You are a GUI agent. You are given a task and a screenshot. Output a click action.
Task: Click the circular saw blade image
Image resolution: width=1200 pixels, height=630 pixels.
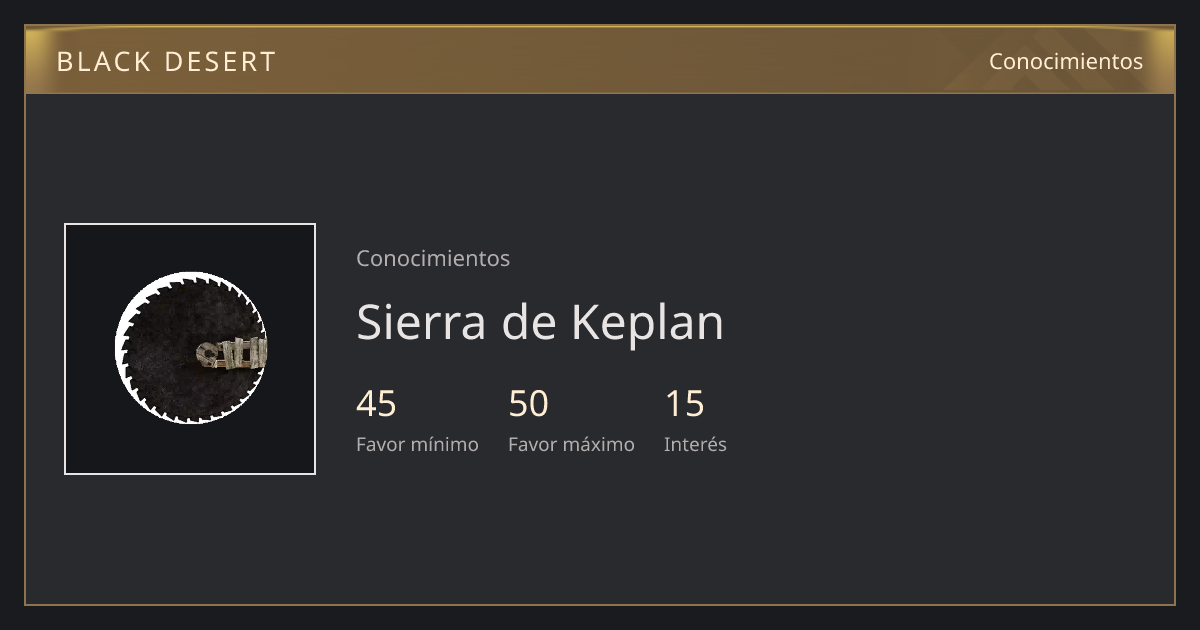click(190, 348)
